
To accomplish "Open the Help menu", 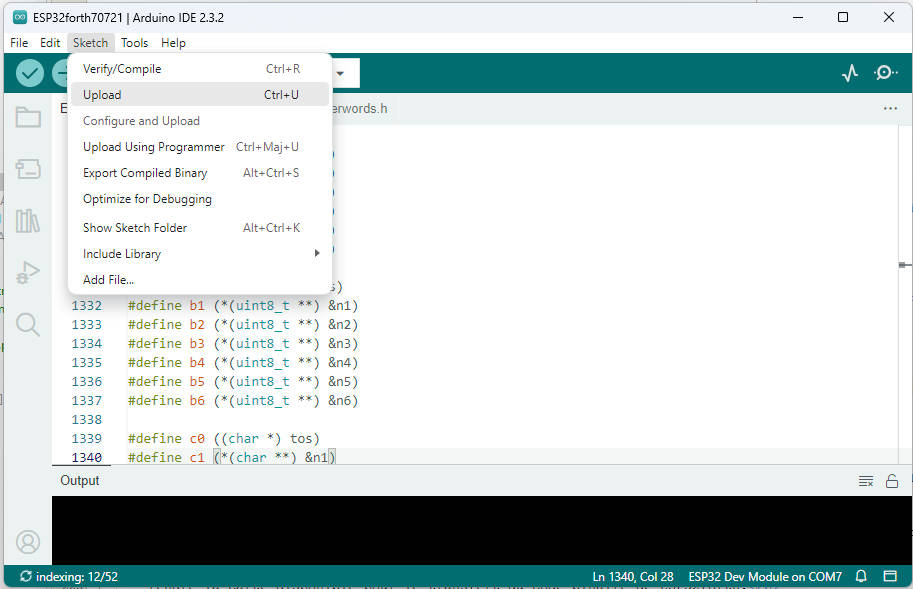I will (x=173, y=42).
